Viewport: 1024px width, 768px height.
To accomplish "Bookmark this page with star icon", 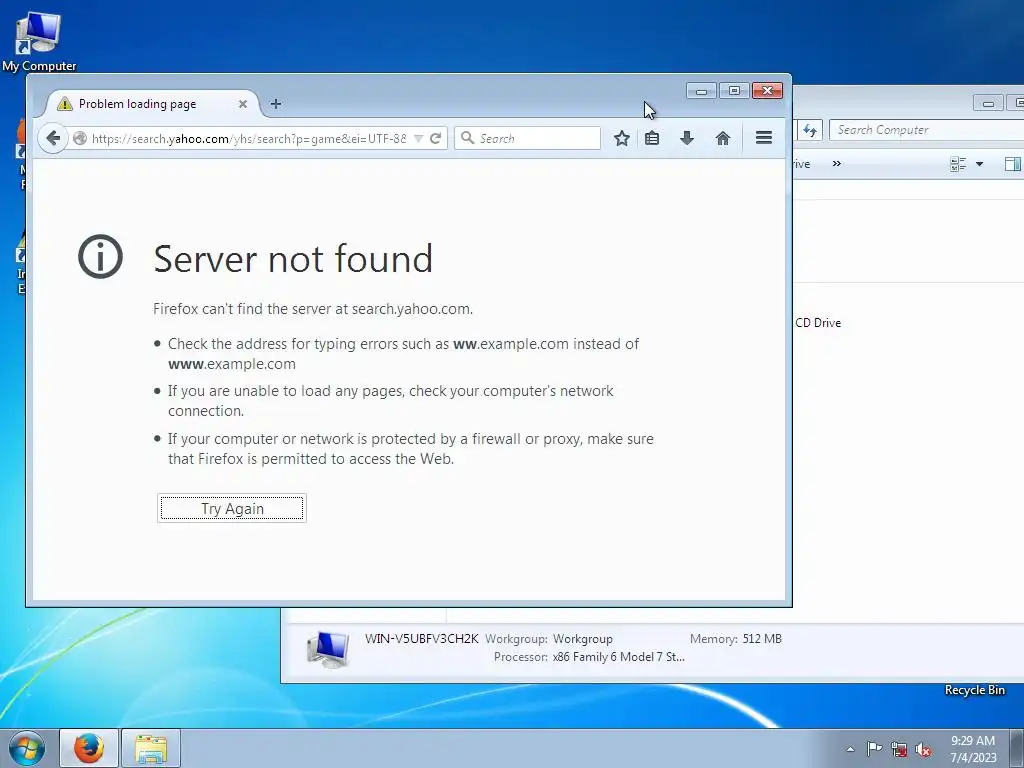I will pyautogui.click(x=622, y=138).
